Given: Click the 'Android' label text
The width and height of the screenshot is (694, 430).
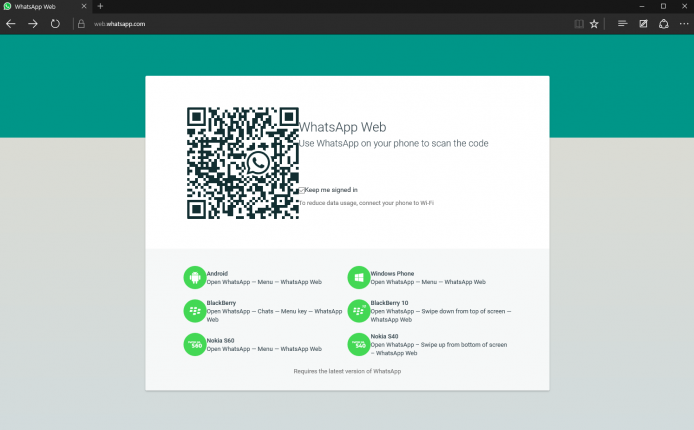Looking at the screenshot, I should 217,273.
